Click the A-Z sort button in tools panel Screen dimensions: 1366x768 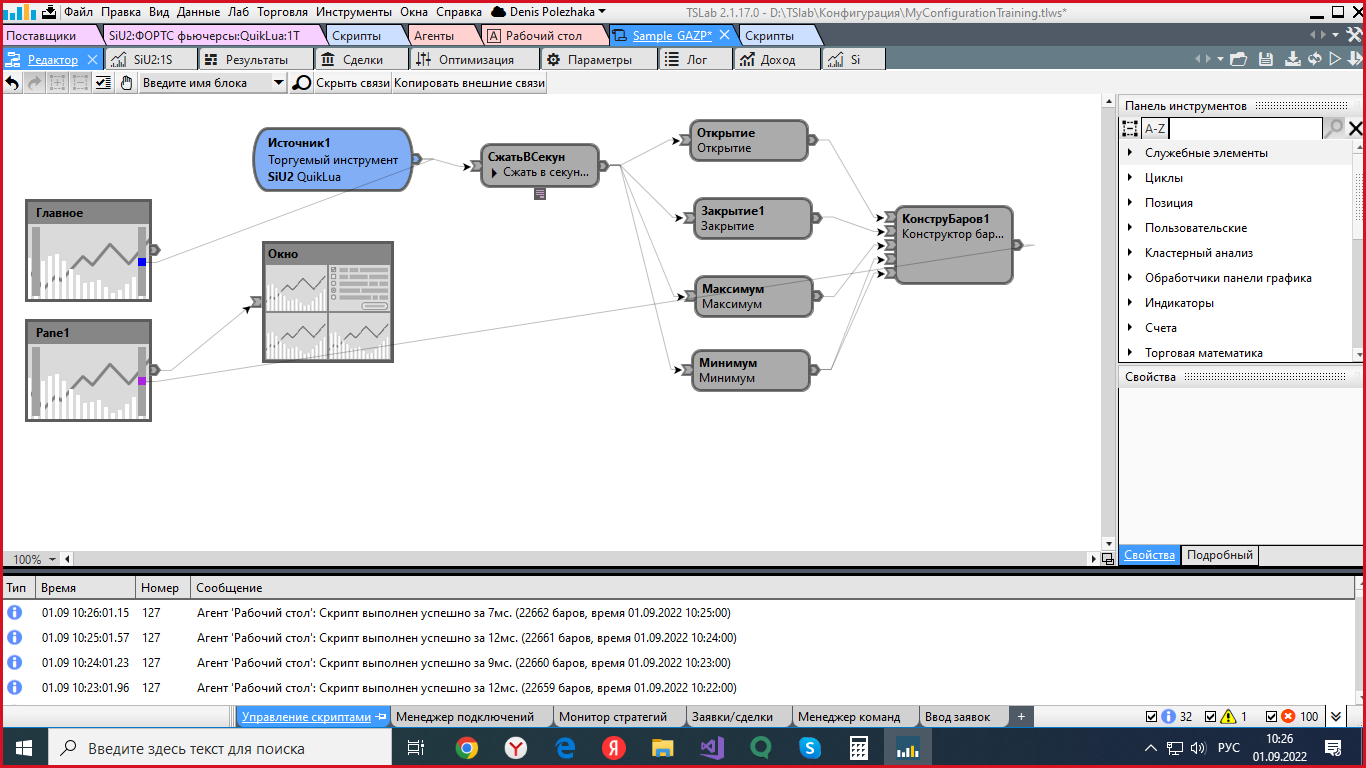pyautogui.click(x=1155, y=129)
